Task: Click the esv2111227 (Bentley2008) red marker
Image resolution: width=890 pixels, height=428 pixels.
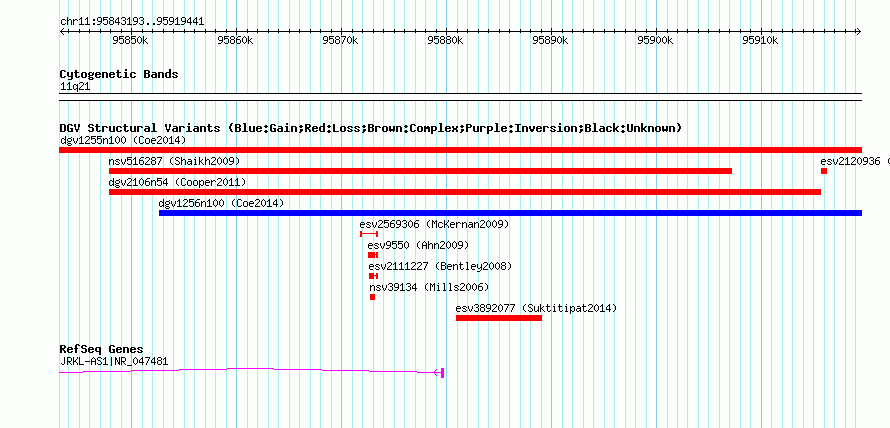Action: click(x=373, y=276)
